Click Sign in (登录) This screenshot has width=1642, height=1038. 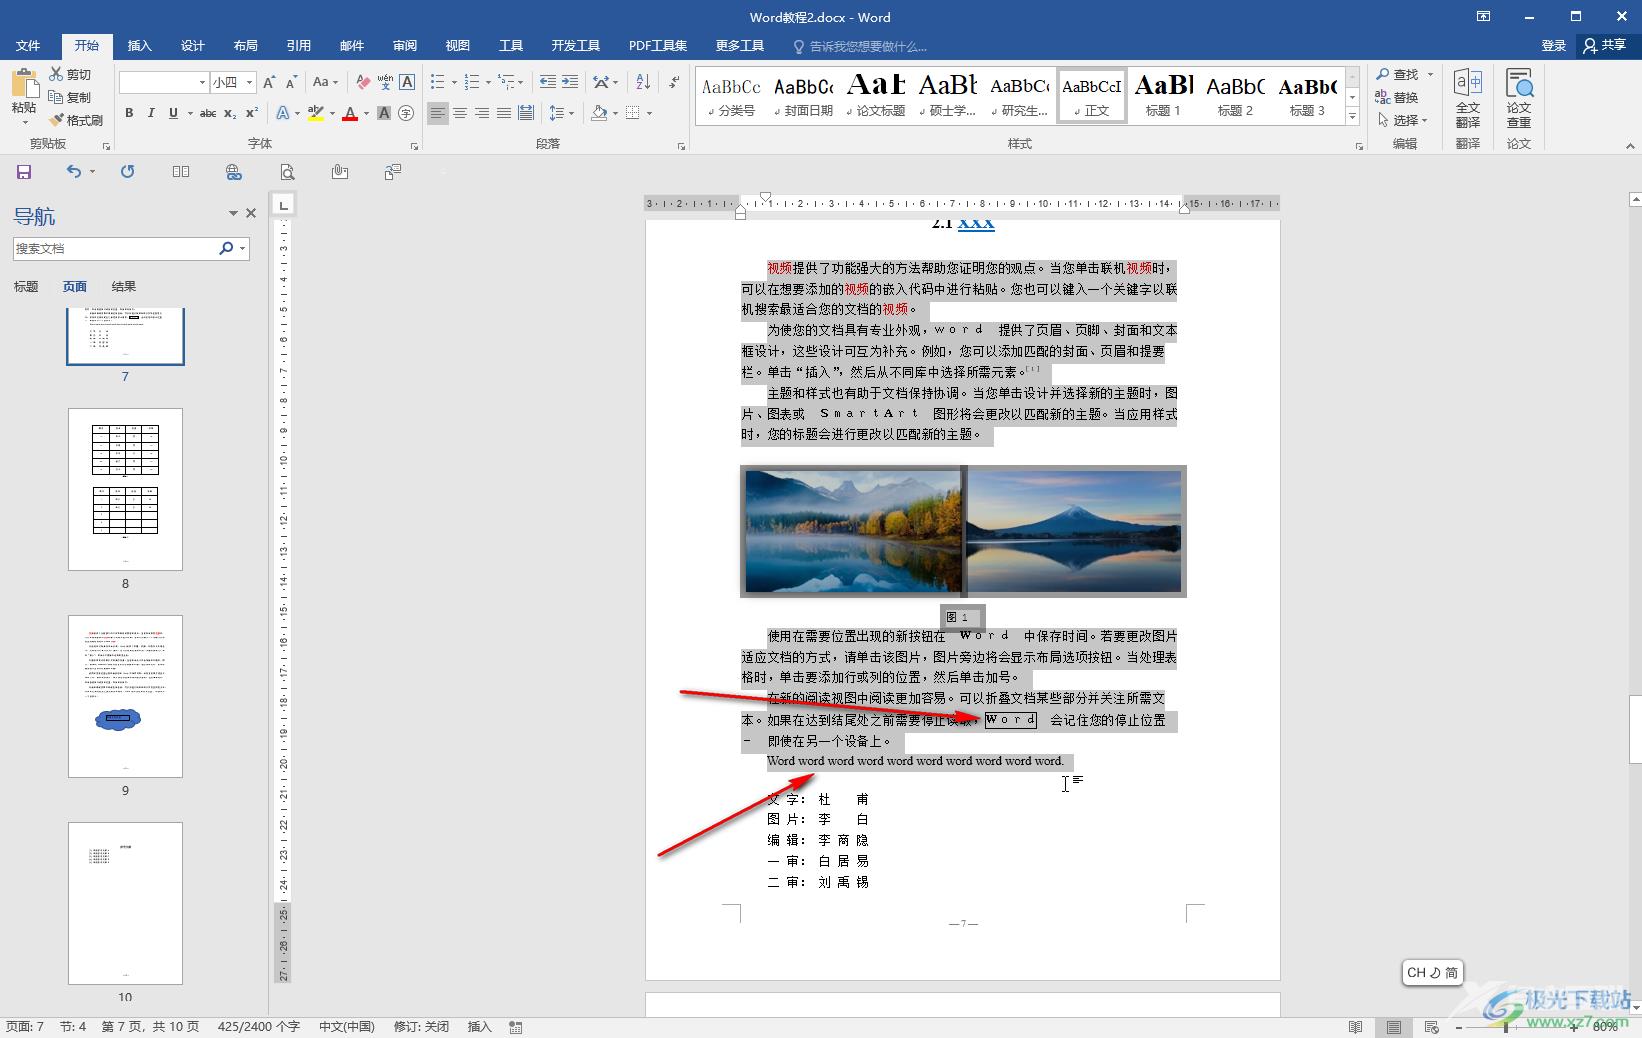point(1553,46)
